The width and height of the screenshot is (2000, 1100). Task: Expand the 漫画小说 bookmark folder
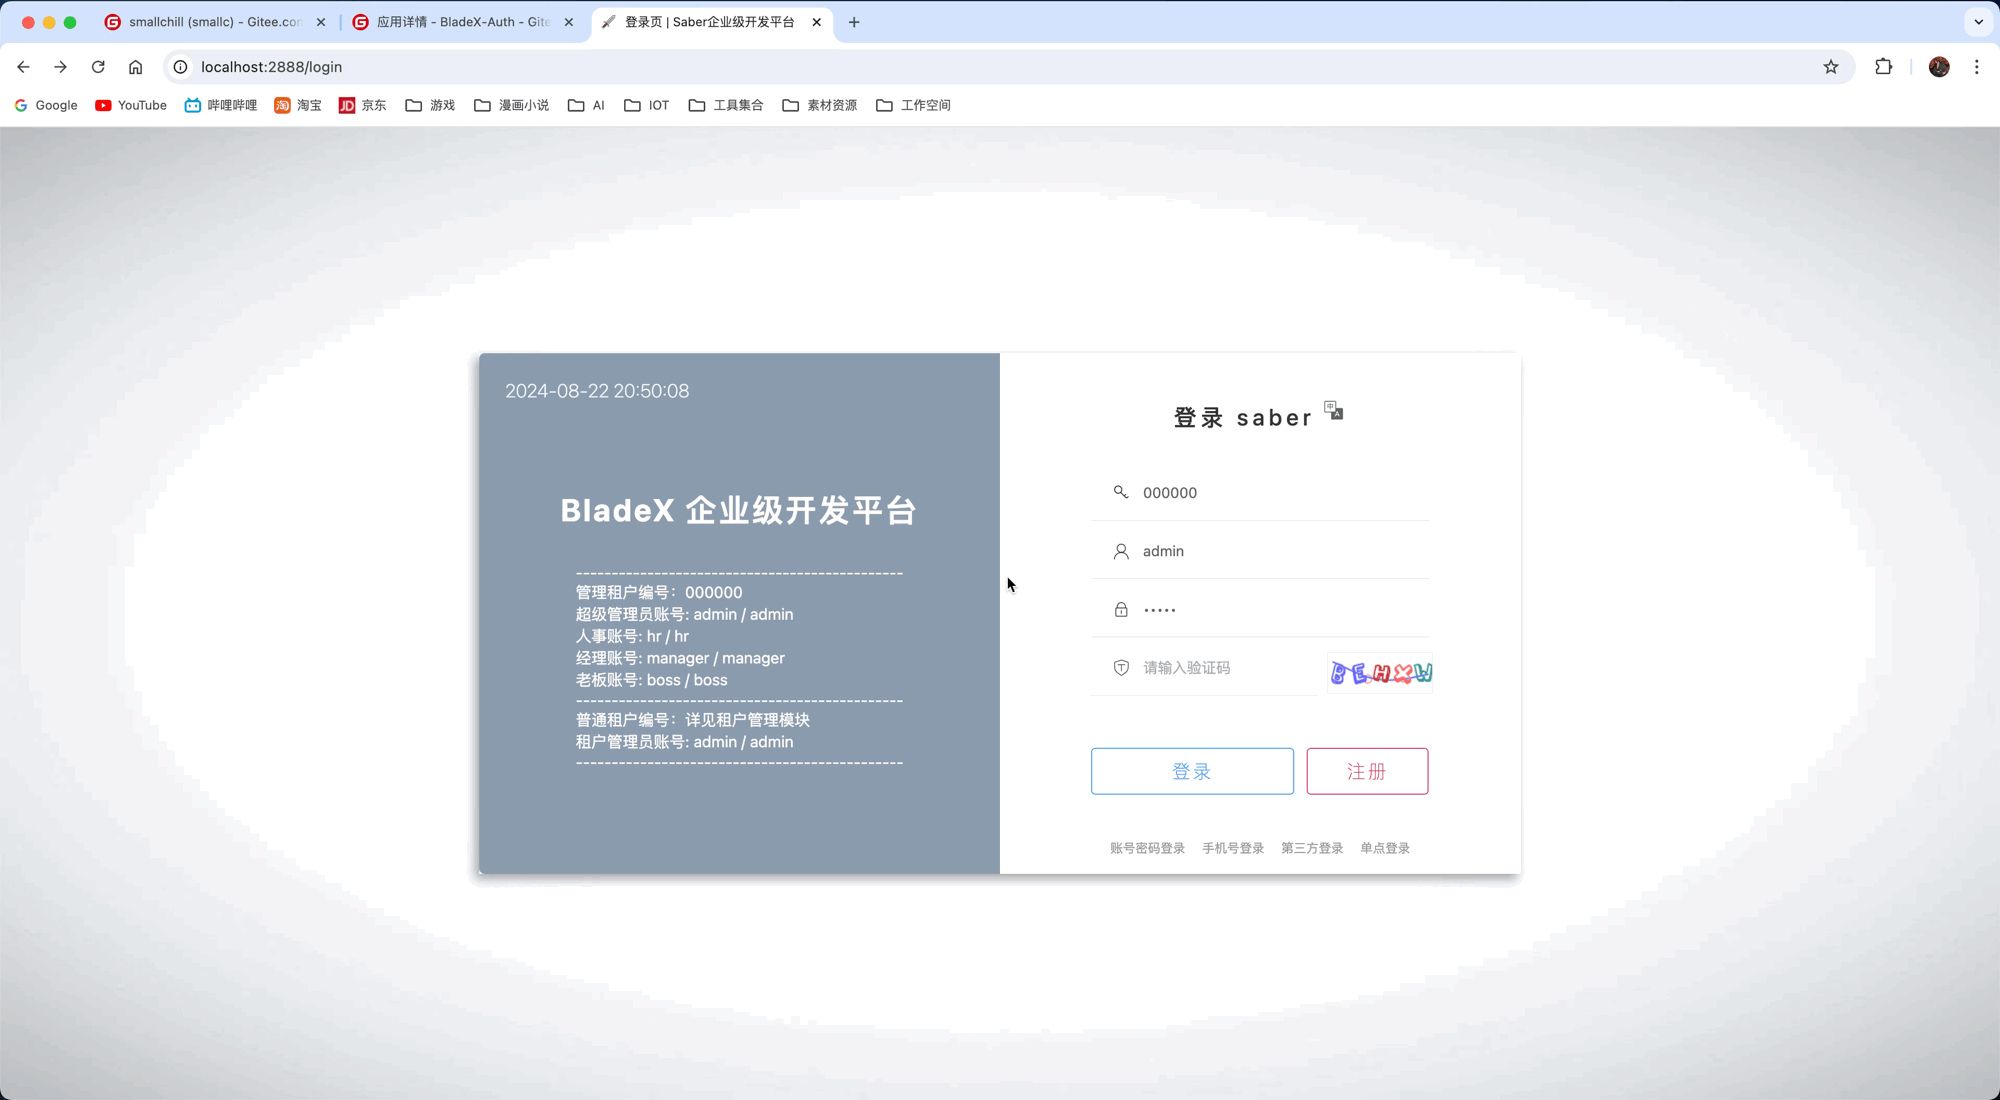(511, 105)
